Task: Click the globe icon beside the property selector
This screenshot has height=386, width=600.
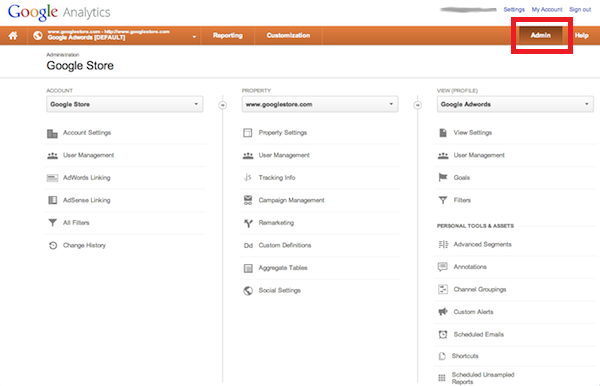Action: [38, 36]
